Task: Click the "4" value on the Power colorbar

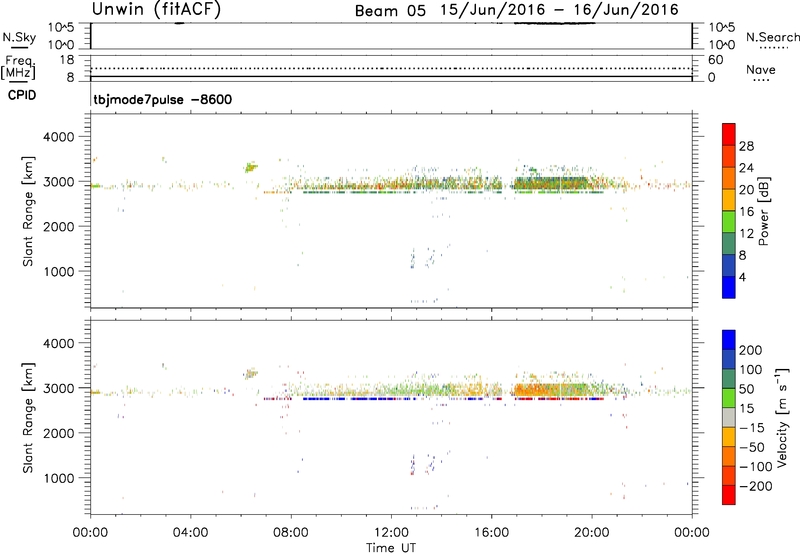Action: [742, 278]
